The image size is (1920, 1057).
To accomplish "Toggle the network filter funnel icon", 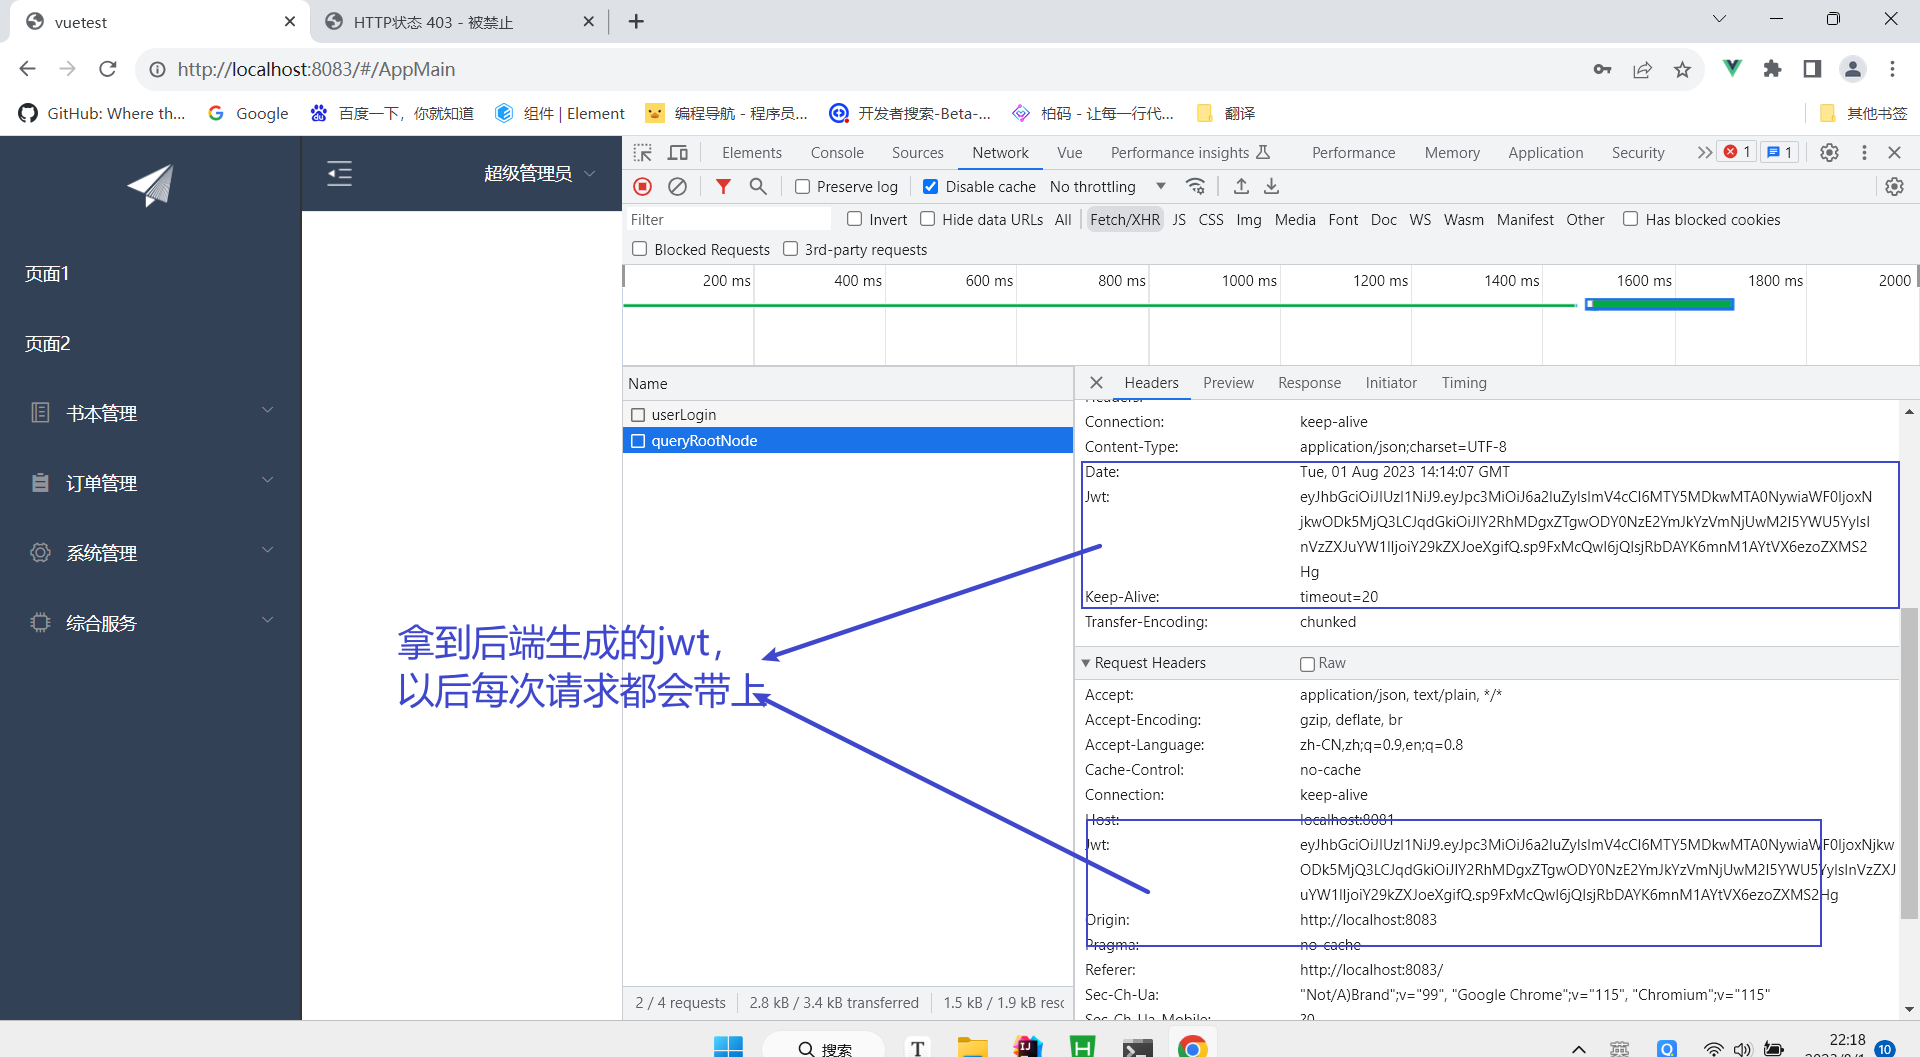I will (x=723, y=187).
